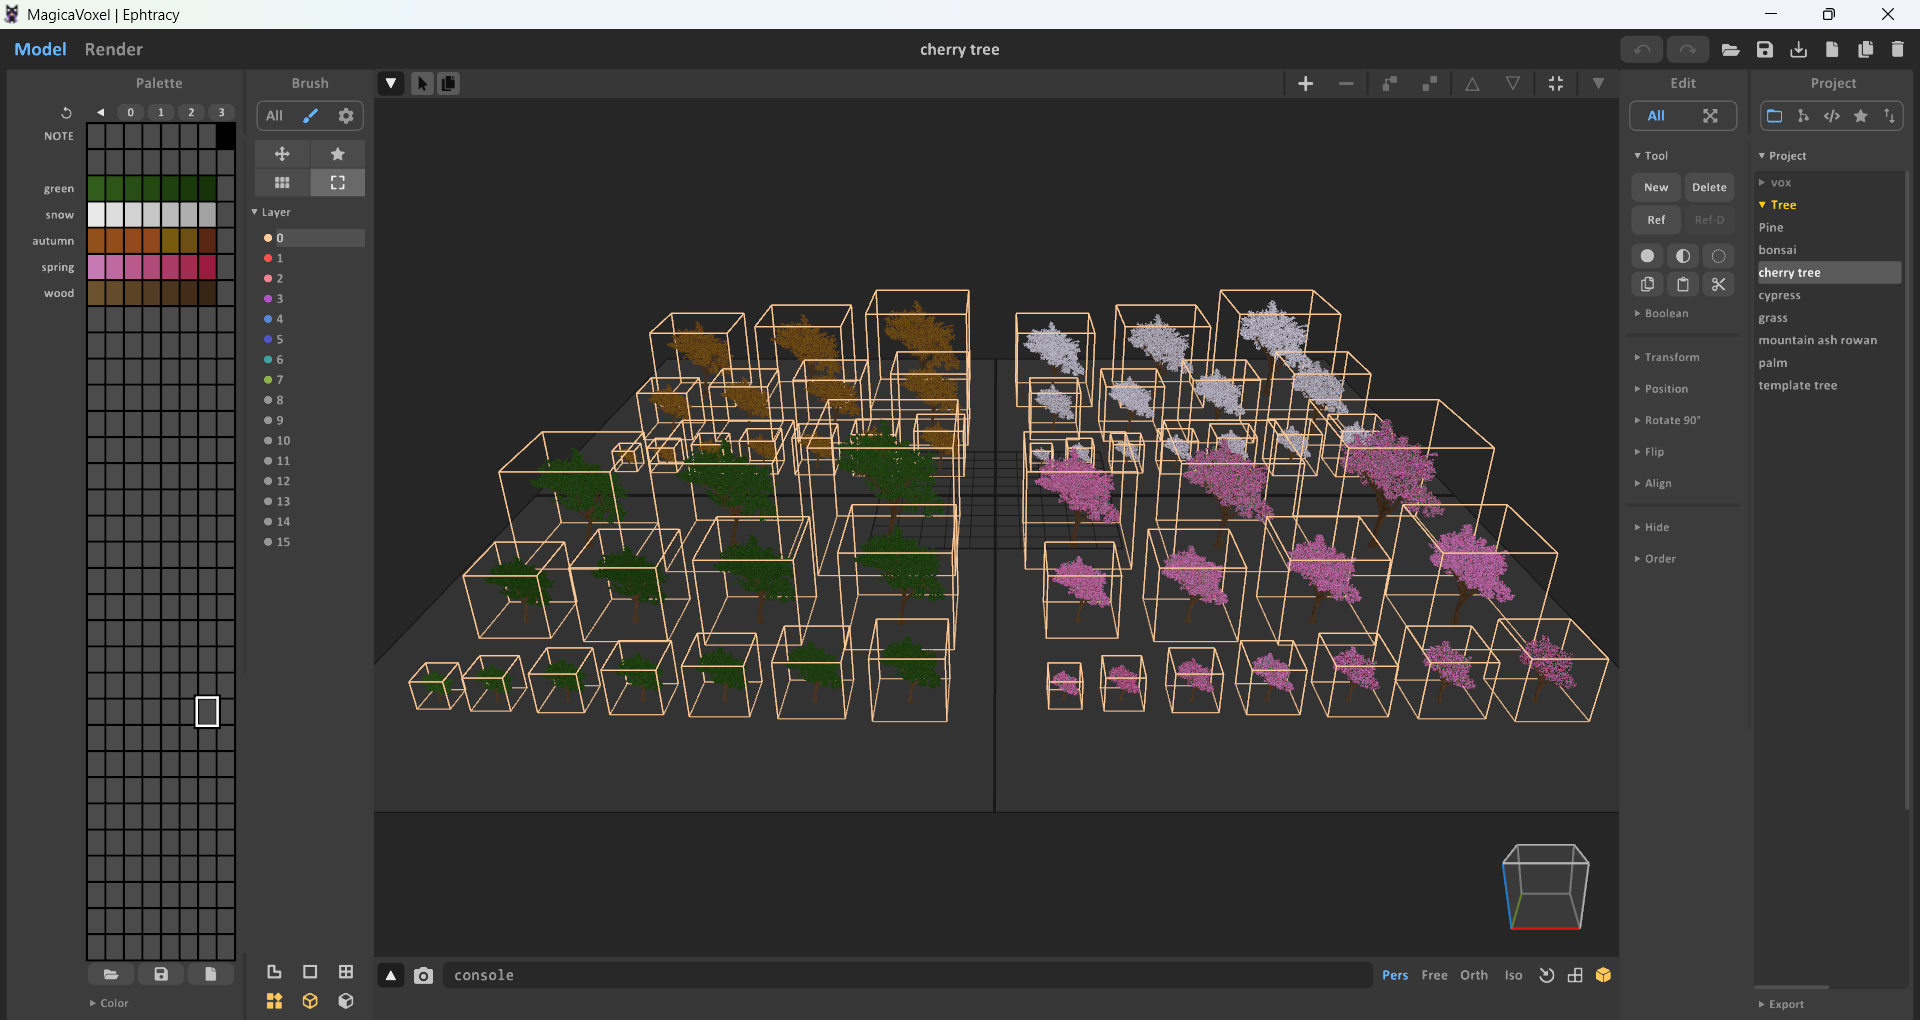Image resolution: width=1920 pixels, height=1020 pixels.
Task: Click the copy object icon in Edit panel
Action: [1647, 284]
